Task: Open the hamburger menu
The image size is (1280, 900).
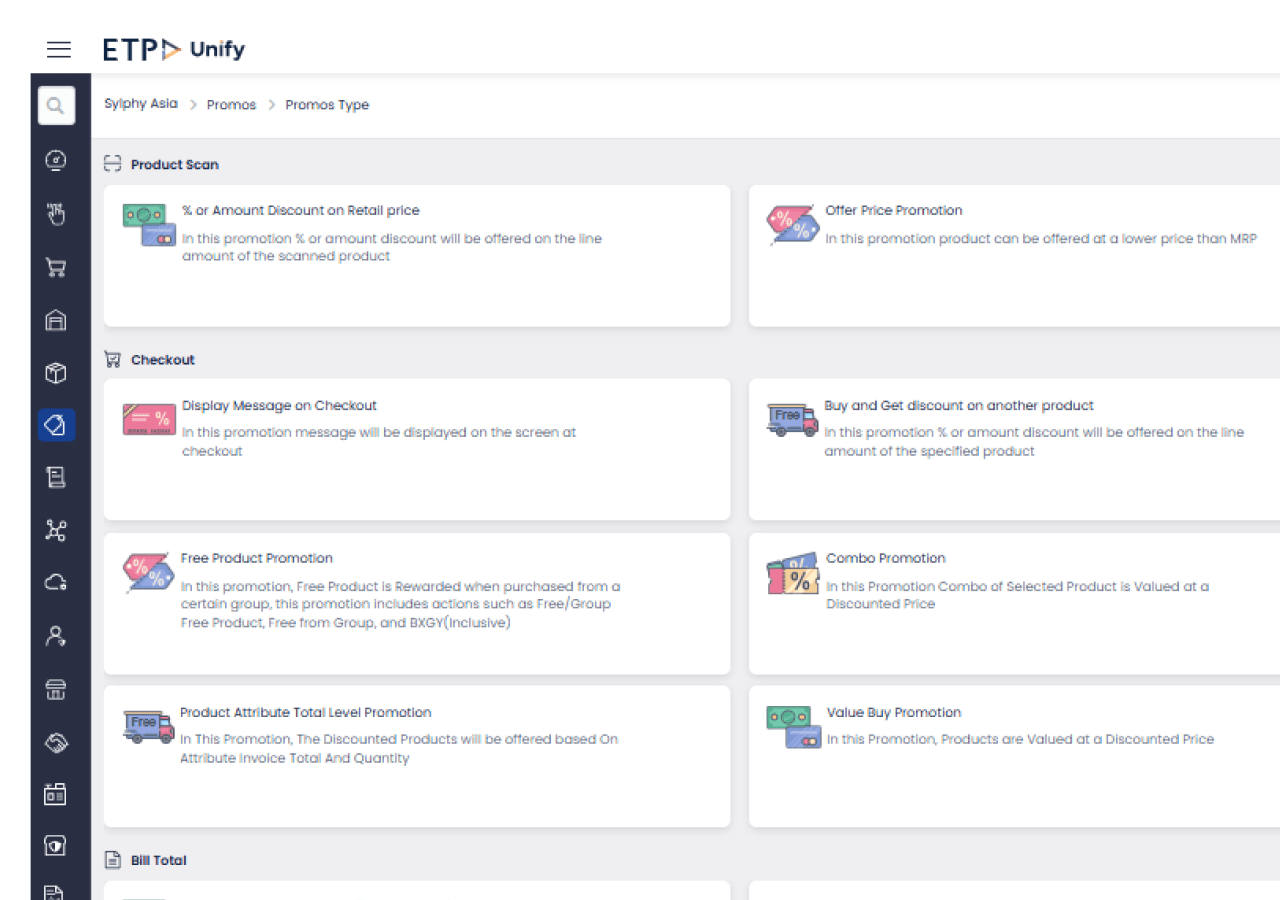Action: click(59, 49)
